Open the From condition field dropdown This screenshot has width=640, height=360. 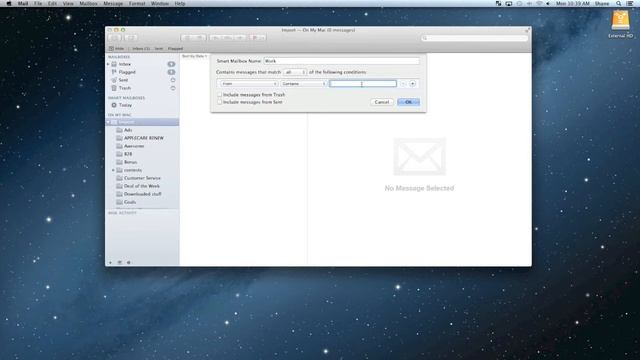pos(249,84)
